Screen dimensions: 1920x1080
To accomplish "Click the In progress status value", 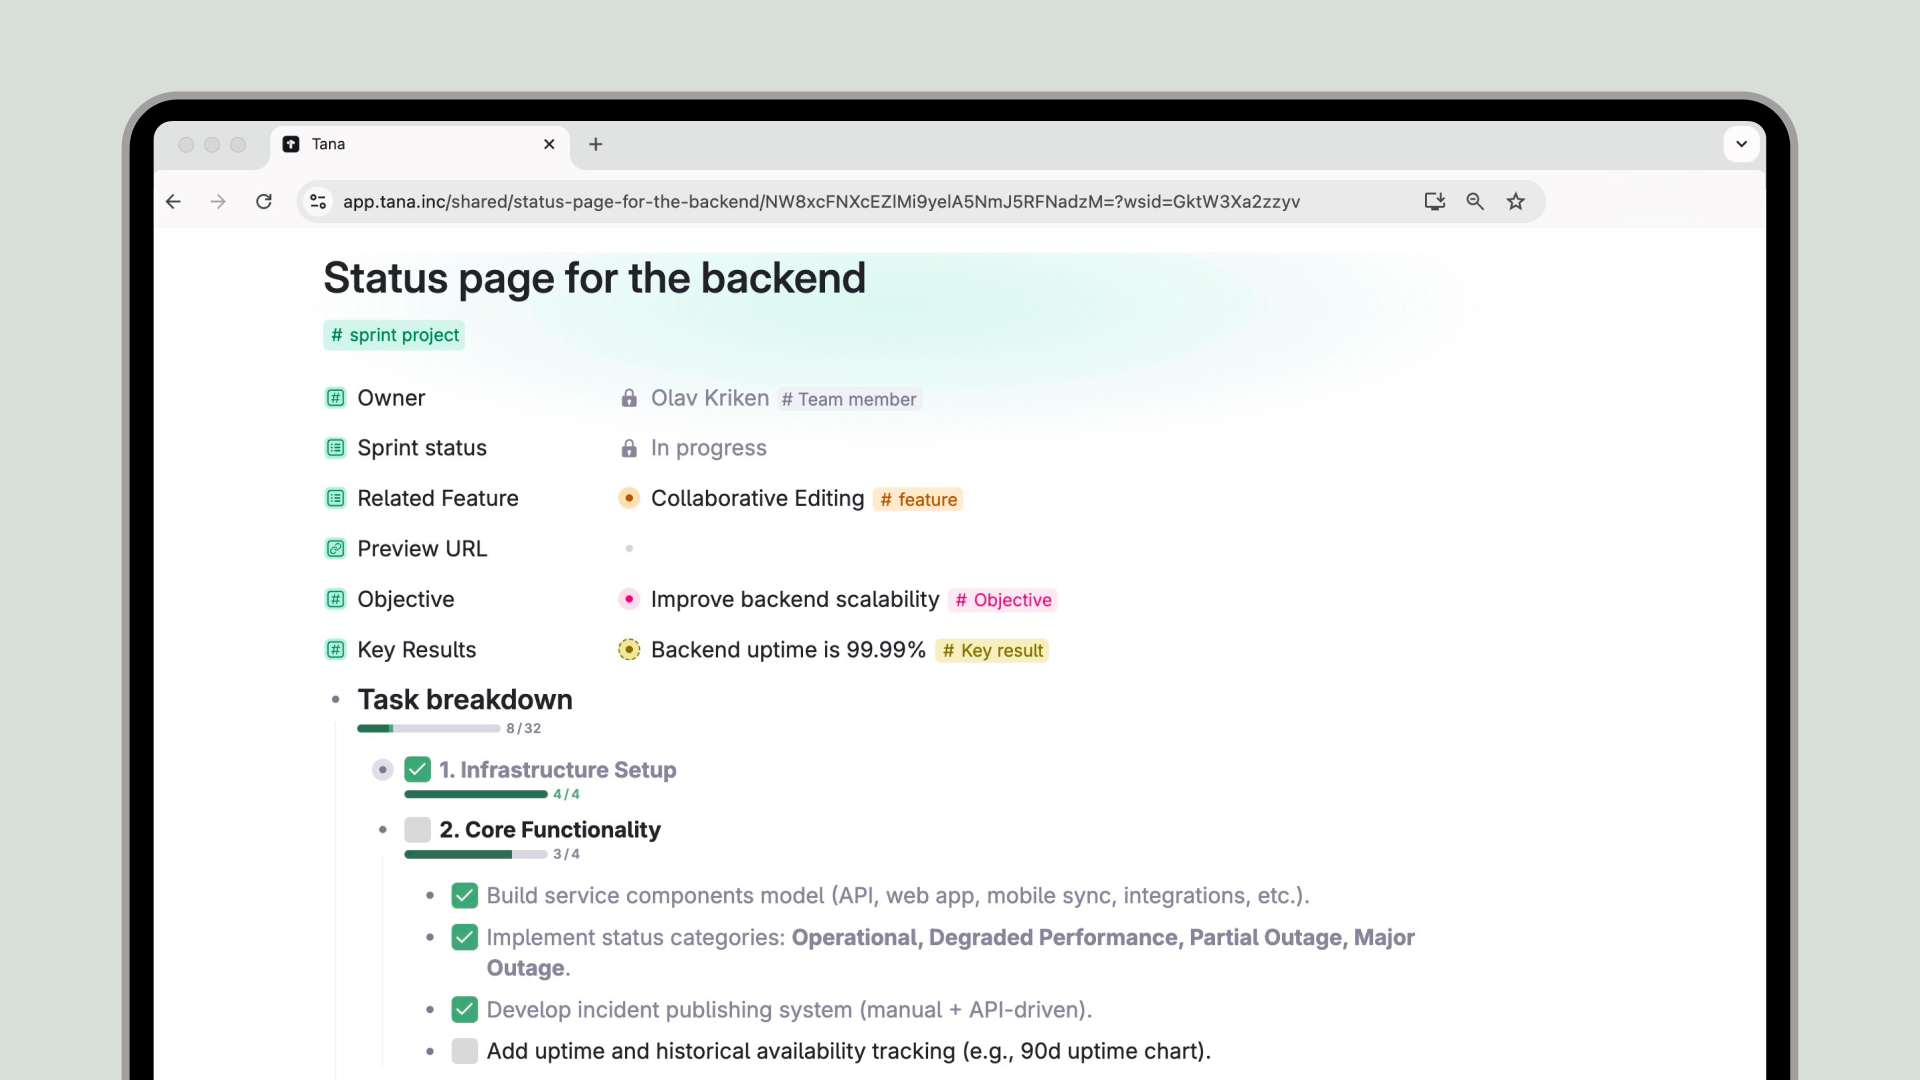I will (709, 448).
